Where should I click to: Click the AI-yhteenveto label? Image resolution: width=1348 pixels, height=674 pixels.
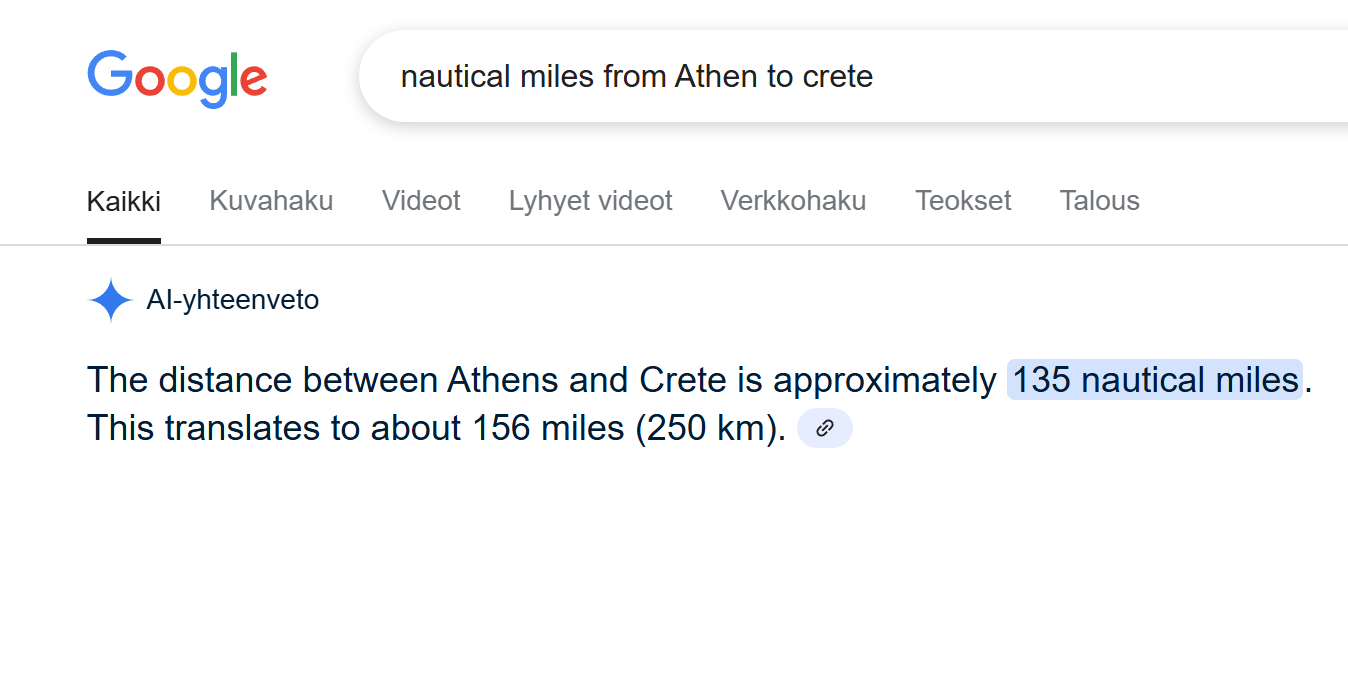[233, 300]
